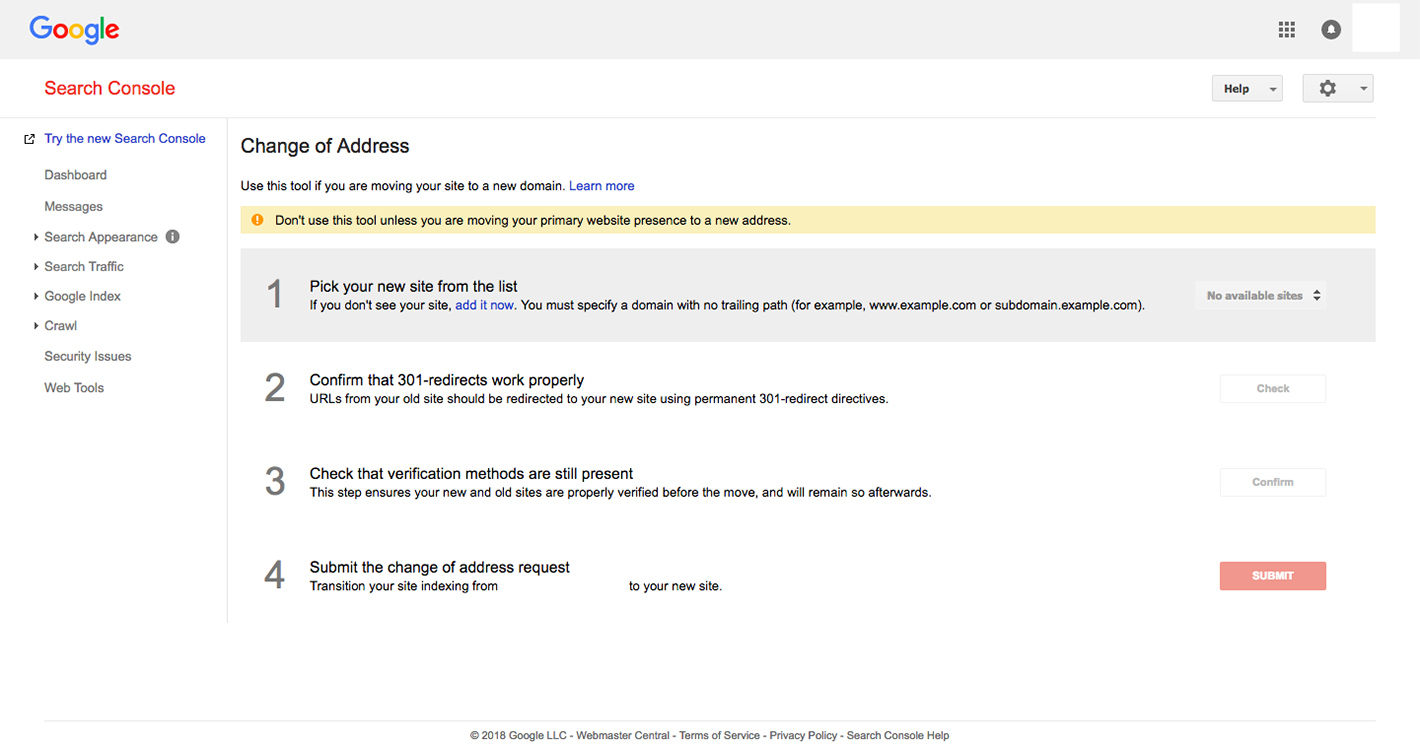Open the Help dropdown menu

(1246, 88)
